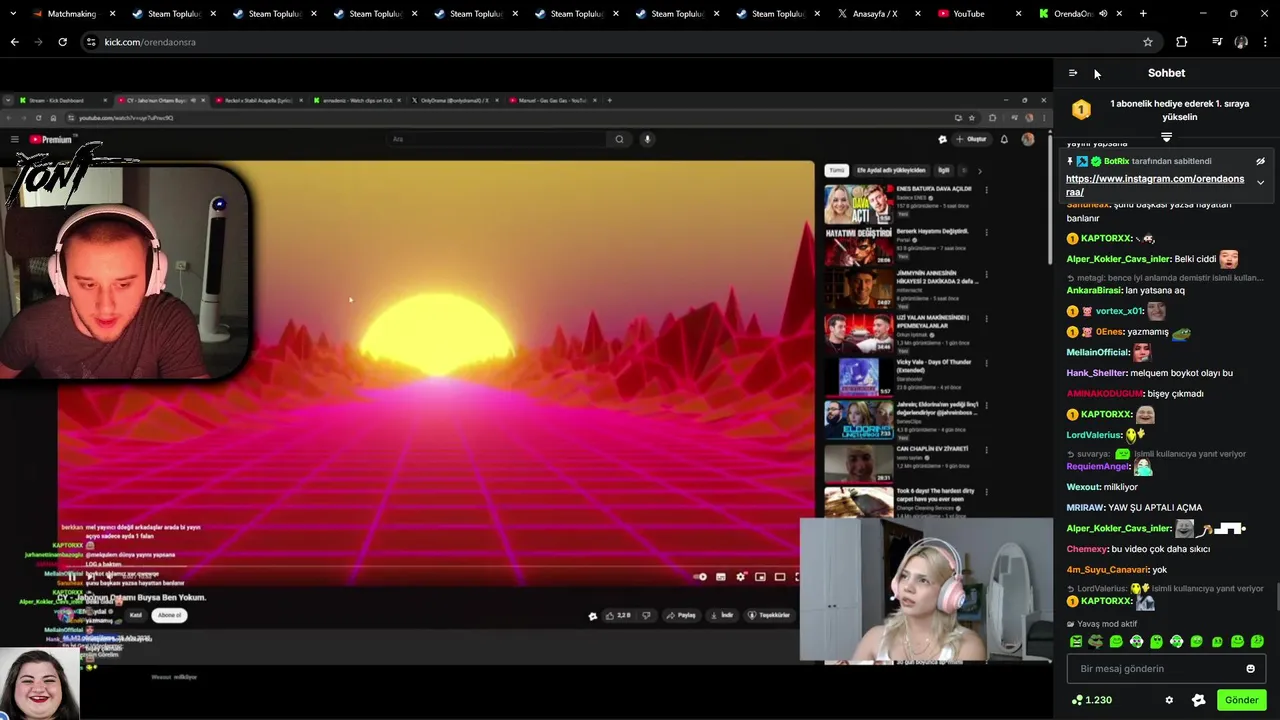
Task: Toggle YouTube autoplay switch in player
Action: 701,577
